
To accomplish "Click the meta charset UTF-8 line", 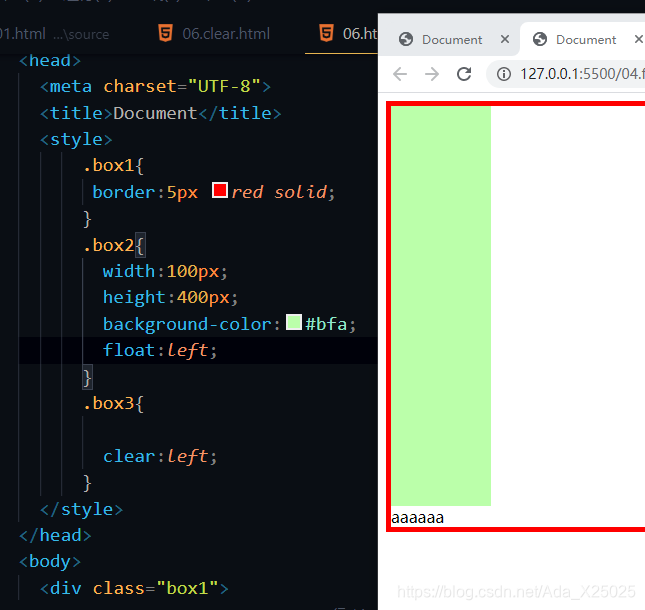I will click(x=155, y=87).
